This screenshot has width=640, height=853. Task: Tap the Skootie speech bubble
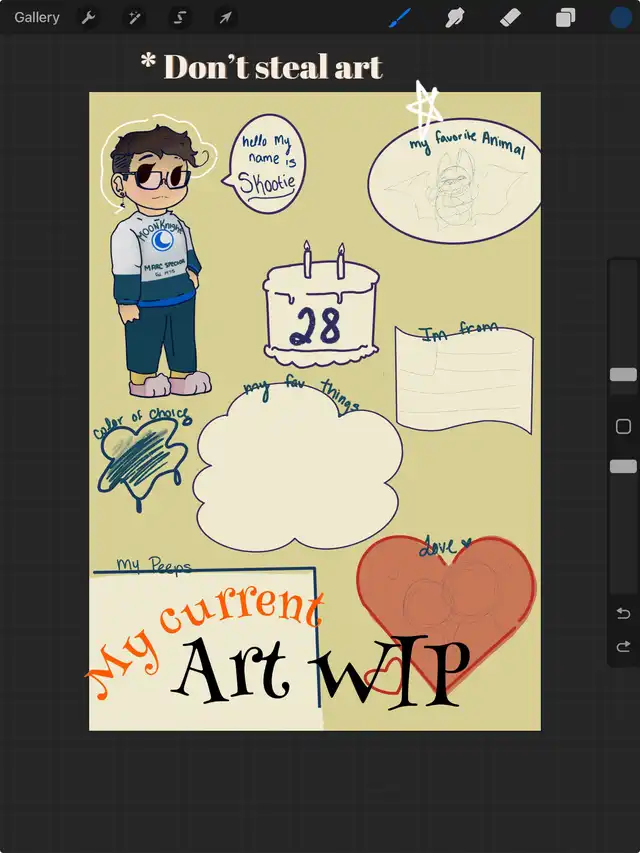(x=268, y=165)
